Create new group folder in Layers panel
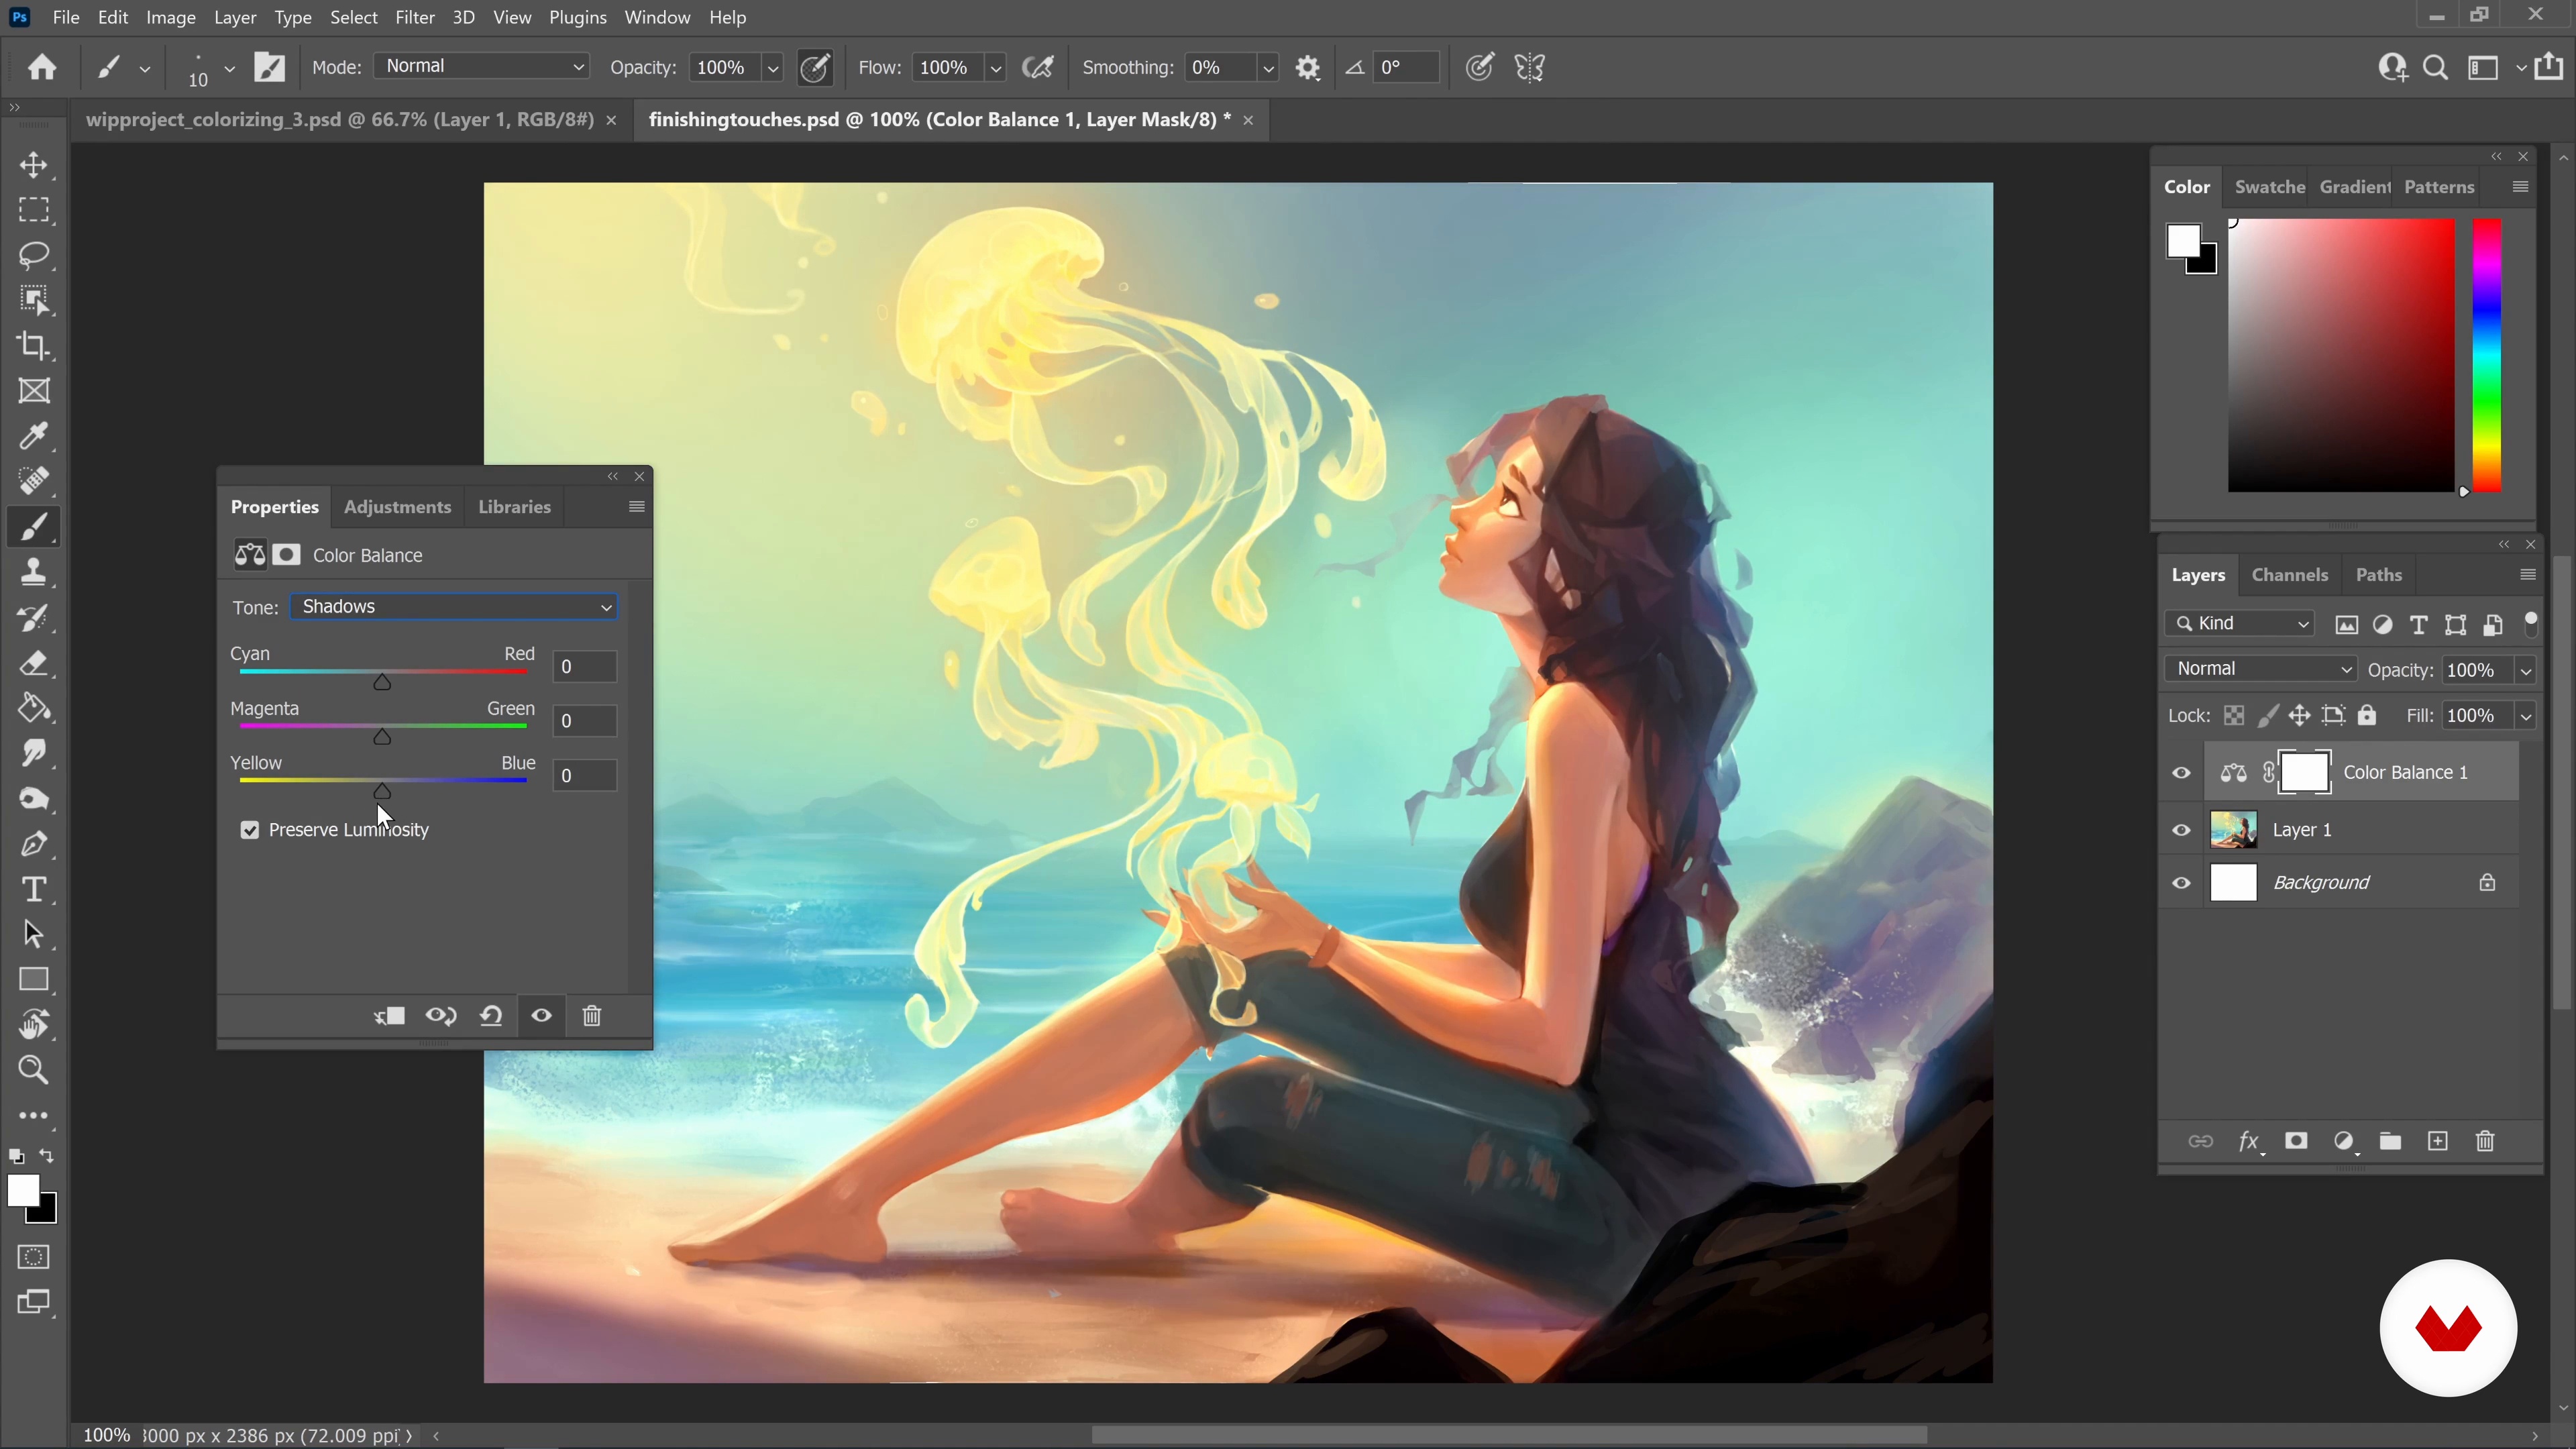 2390,1141
